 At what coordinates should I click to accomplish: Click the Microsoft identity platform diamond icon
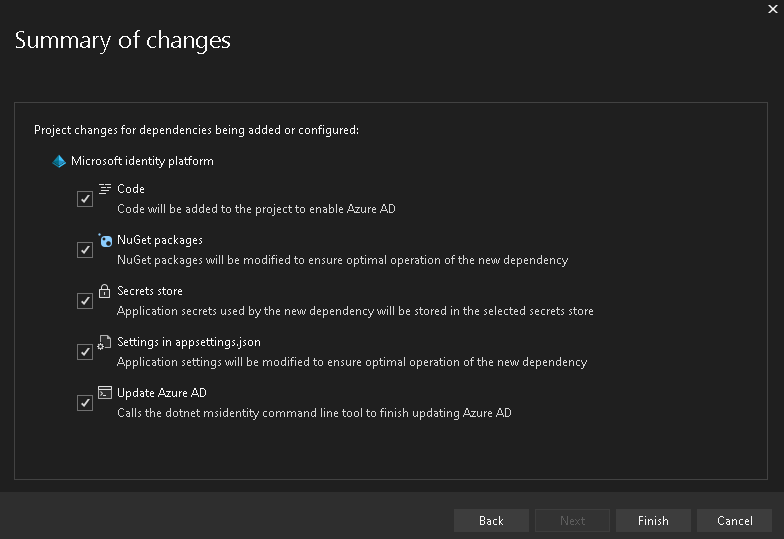click(x=59, y=161)
